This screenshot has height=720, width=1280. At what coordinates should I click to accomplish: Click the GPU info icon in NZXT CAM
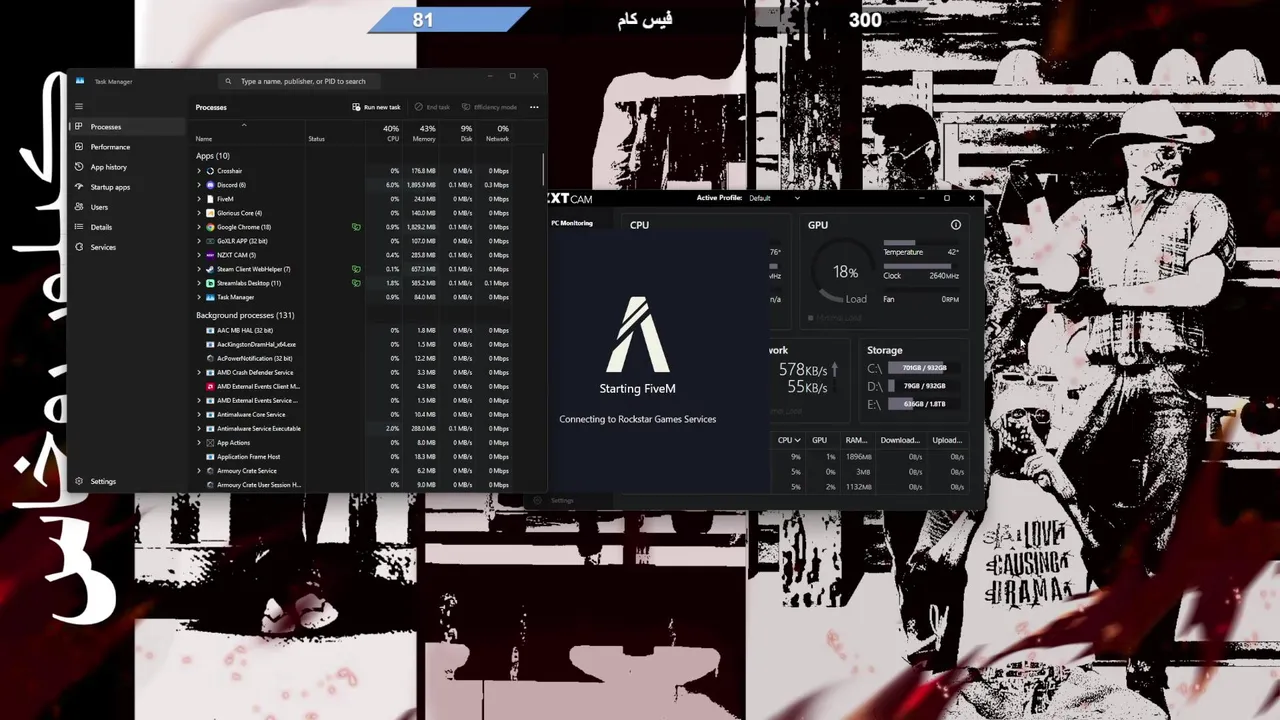(x=955, y=225)
